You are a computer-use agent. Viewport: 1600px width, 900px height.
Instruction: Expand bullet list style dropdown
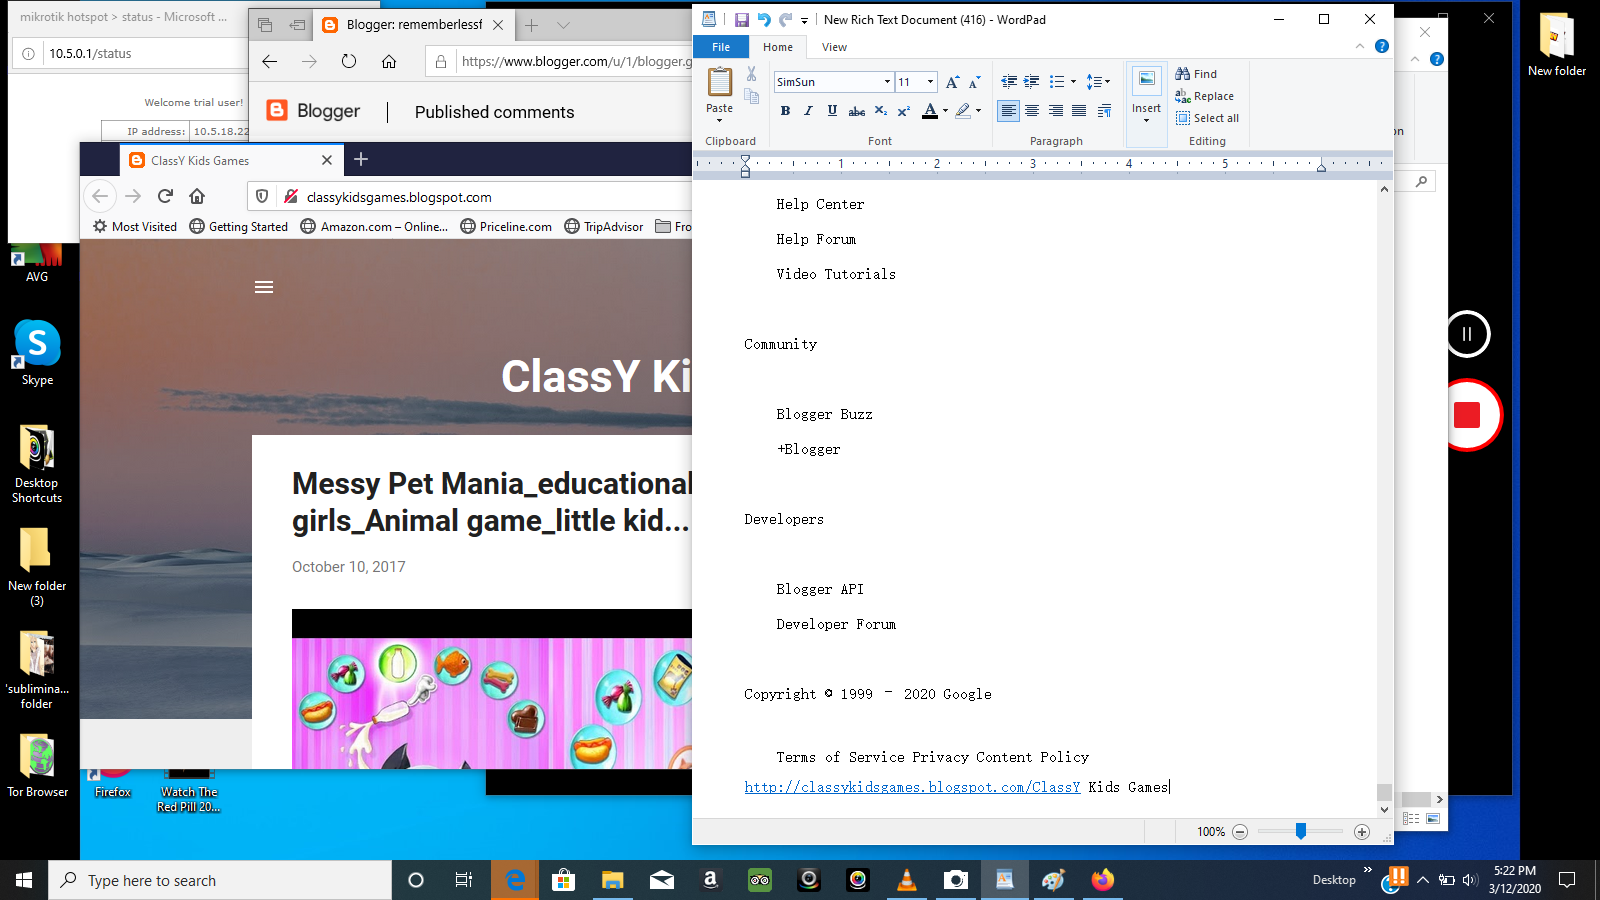[1073, 82]
